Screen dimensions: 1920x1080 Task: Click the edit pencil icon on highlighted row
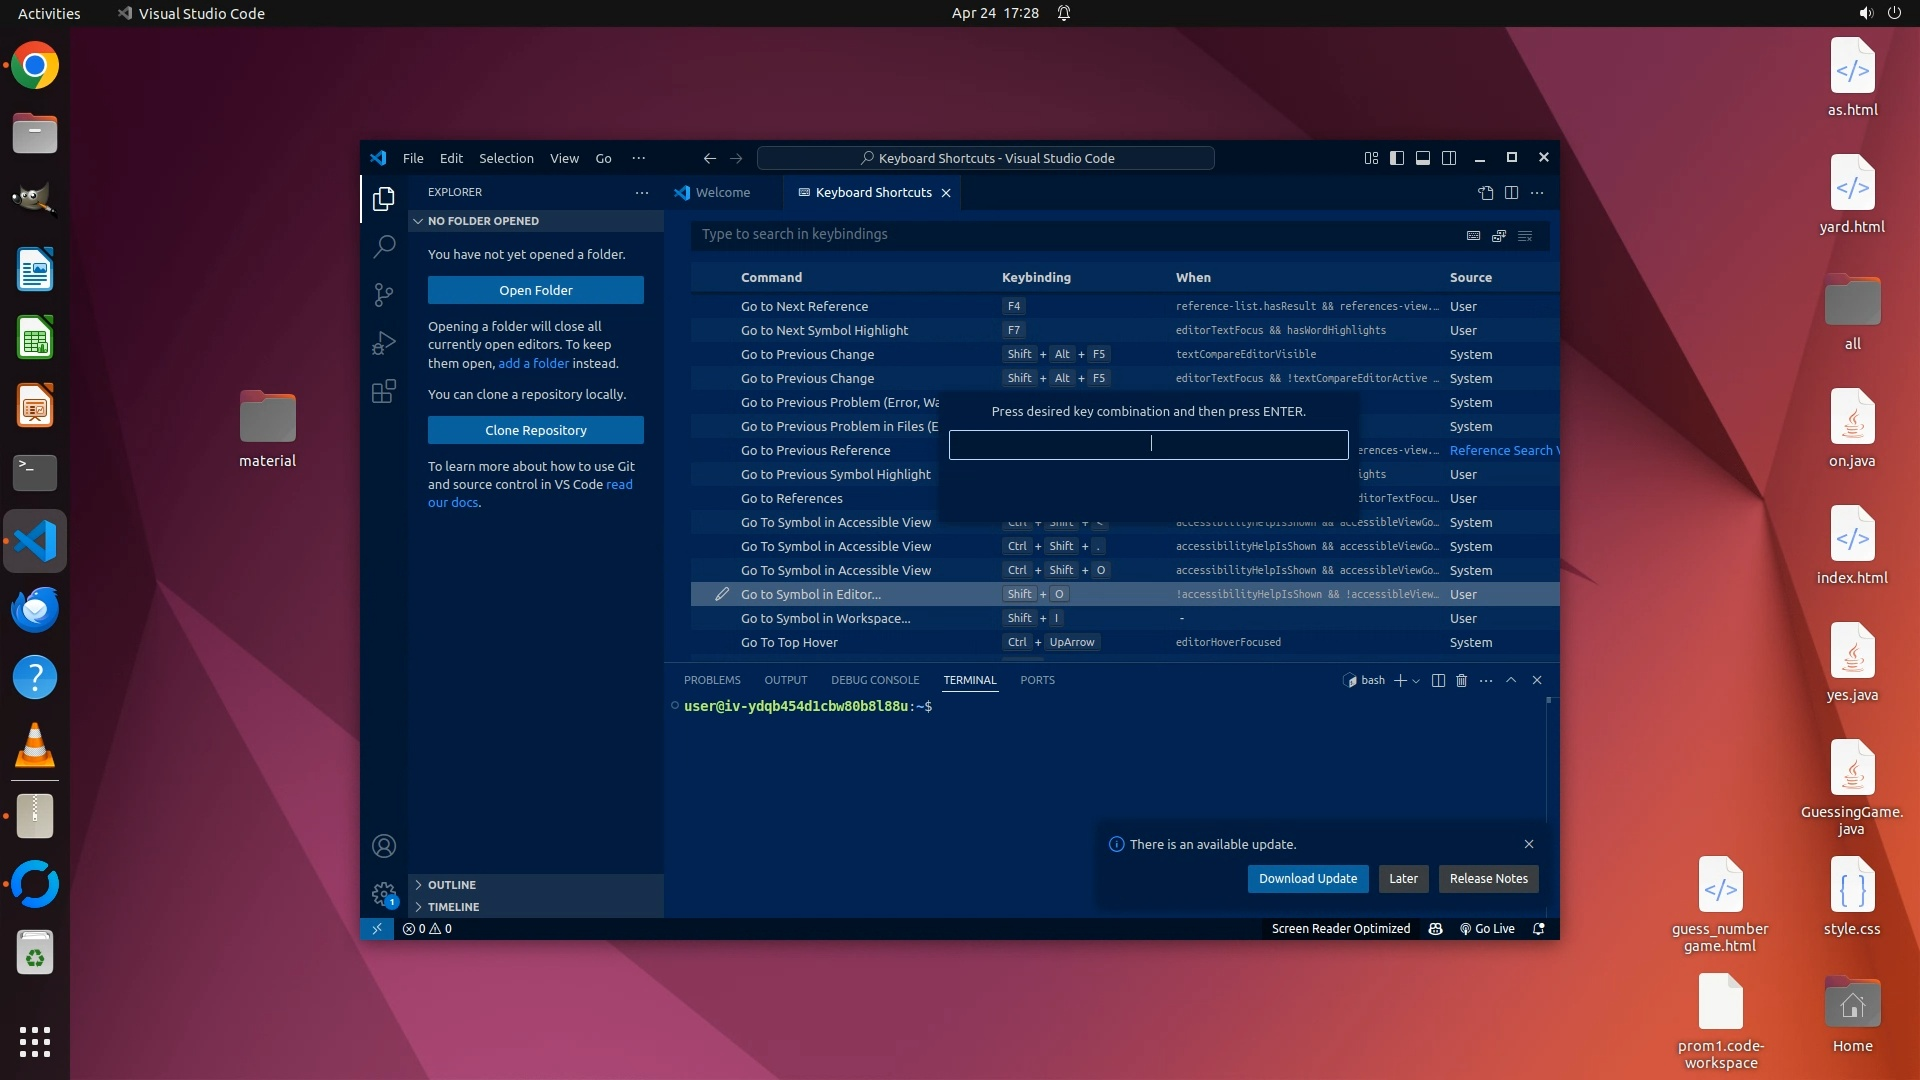point(721,594)
